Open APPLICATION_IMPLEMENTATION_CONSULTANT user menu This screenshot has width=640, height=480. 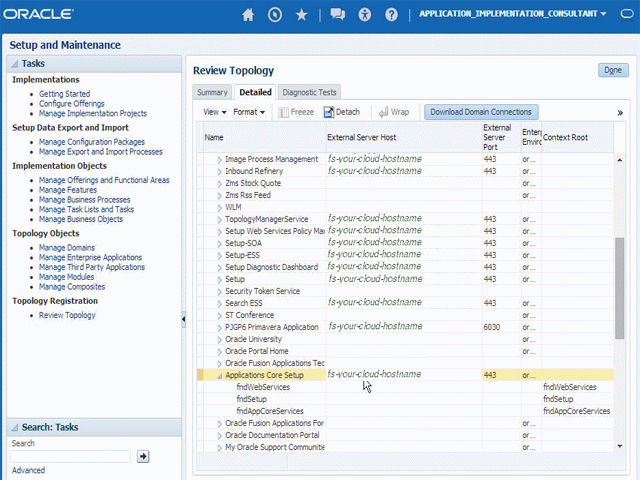pos(513,14)
